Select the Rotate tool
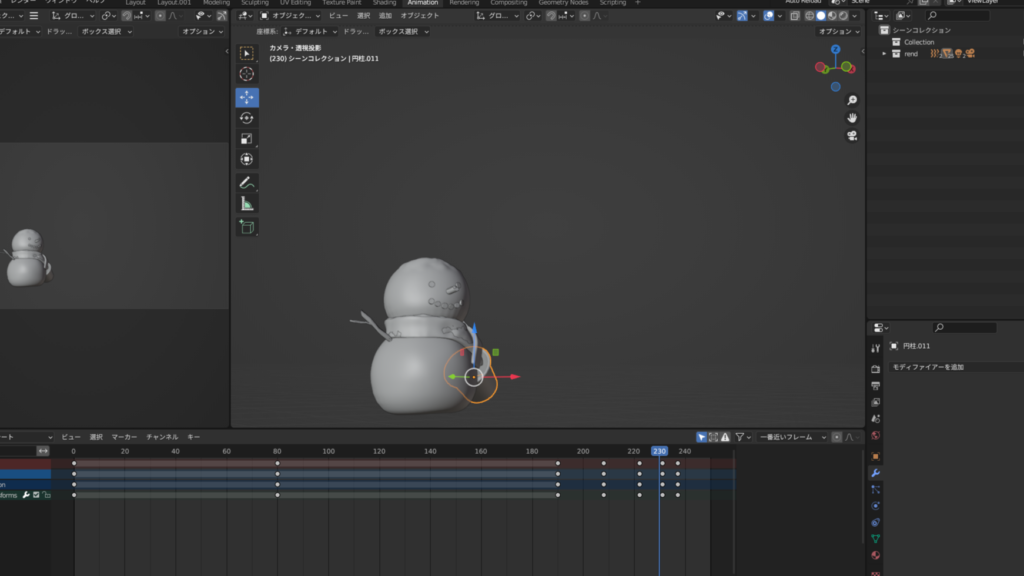Image resolution: width=1024 pixels, height=576 pixels. click(247, 118)
